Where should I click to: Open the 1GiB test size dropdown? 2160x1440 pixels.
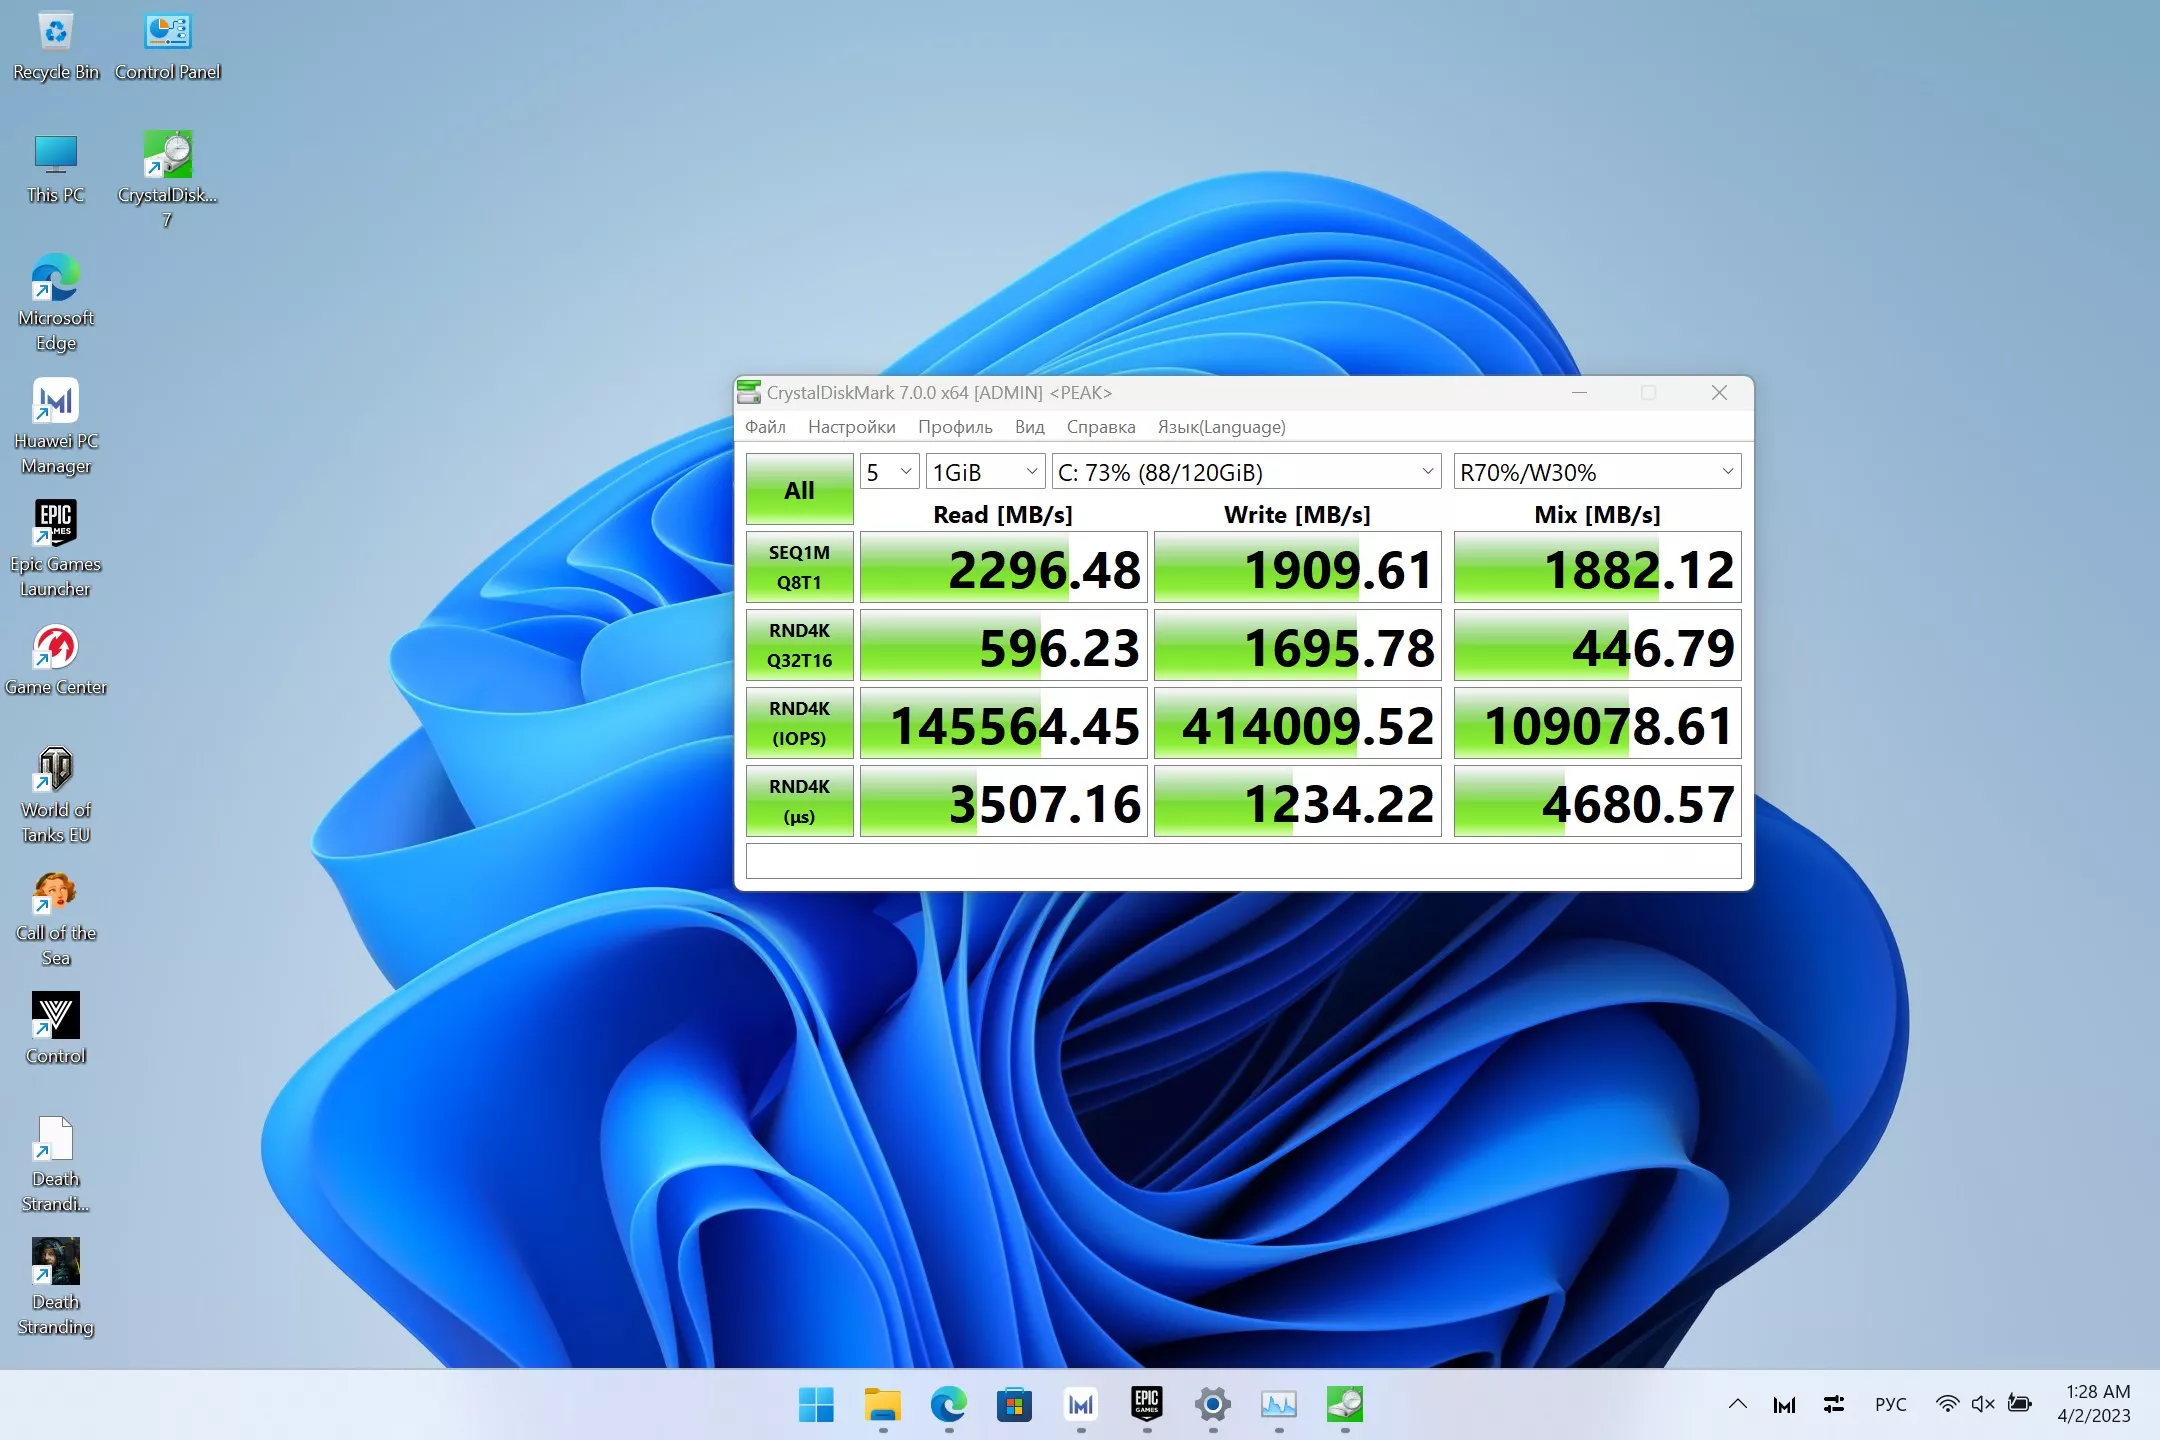pyautogui.click(x=985, y=472)
